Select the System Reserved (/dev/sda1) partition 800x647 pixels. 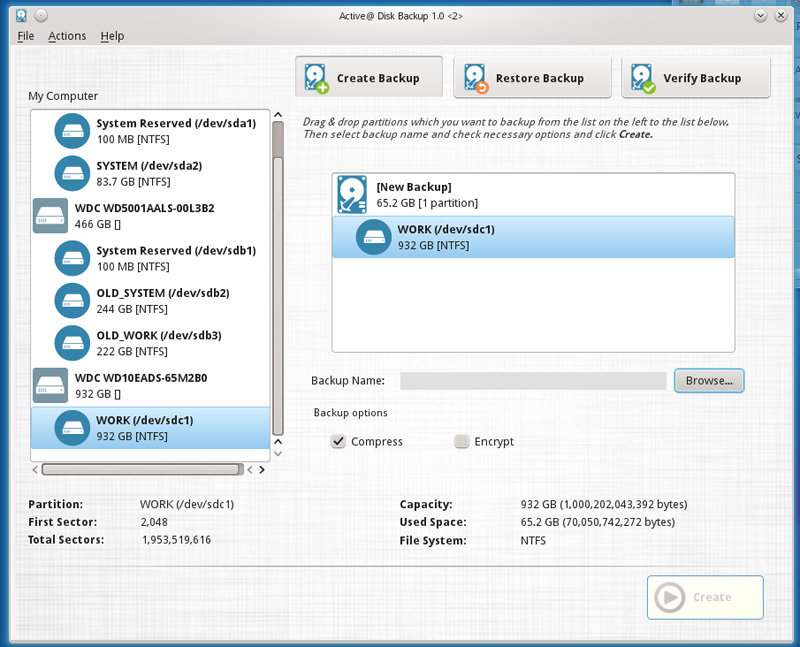click(x=151, y=131)
